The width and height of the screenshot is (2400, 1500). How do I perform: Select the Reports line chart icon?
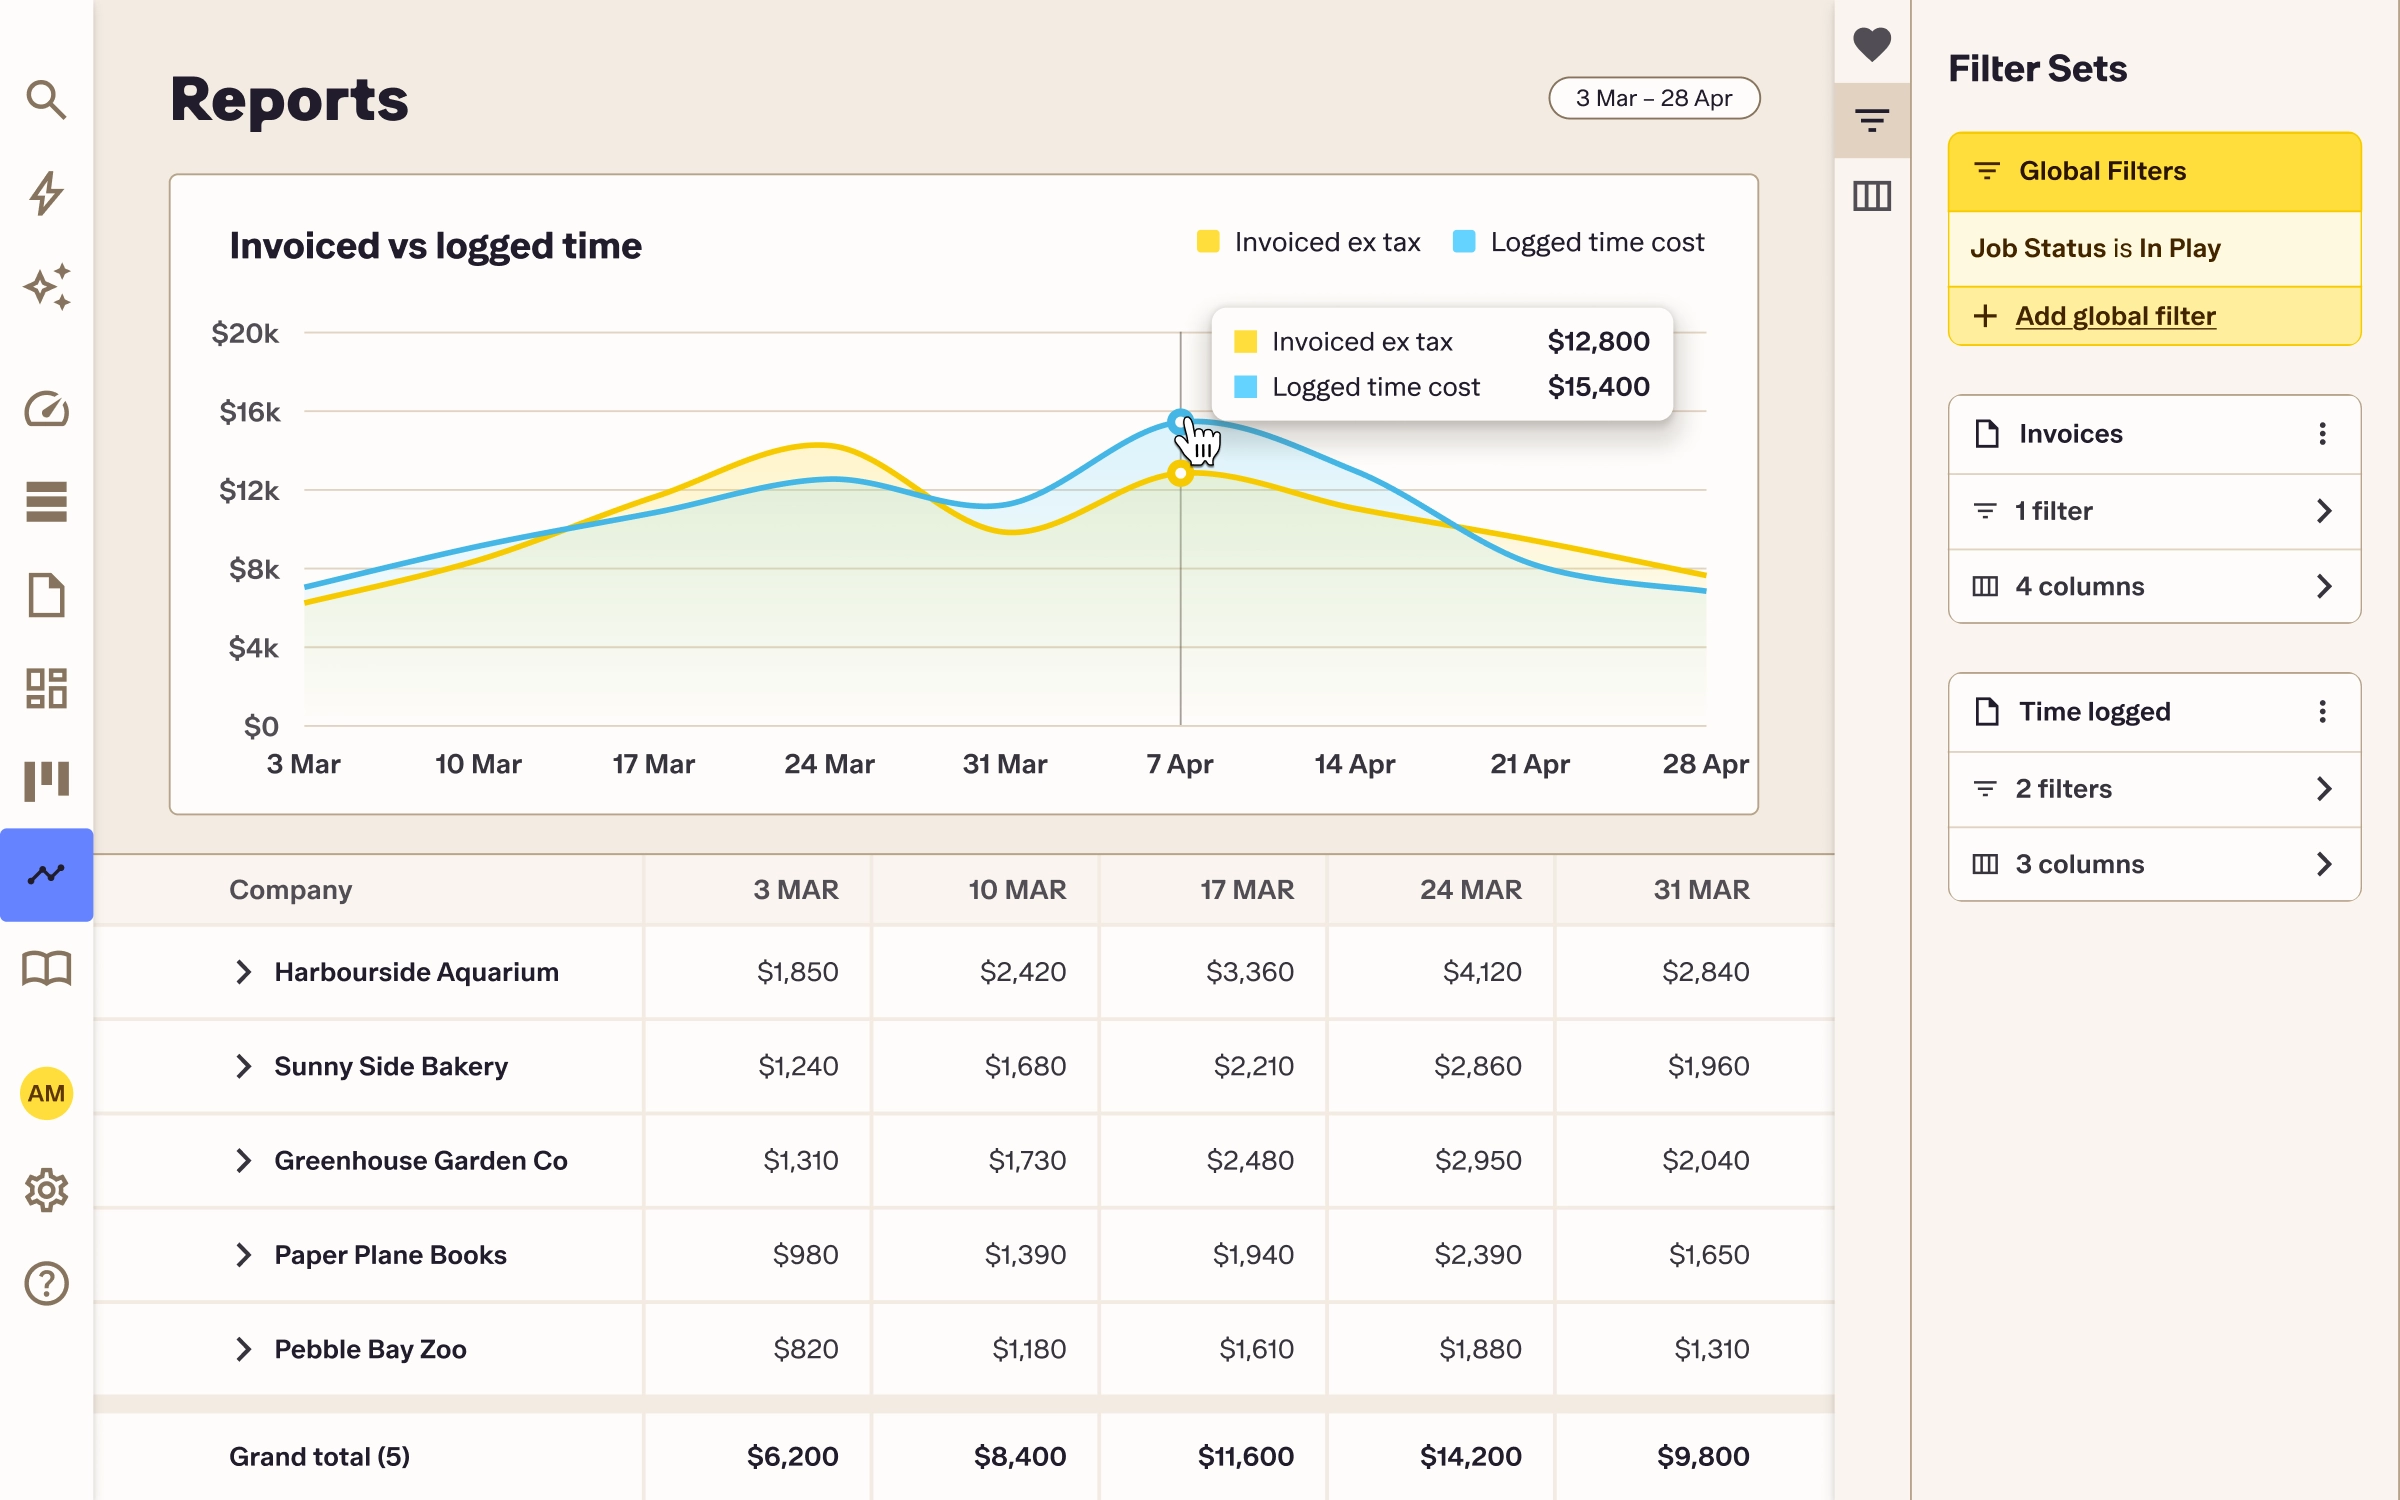point(46,875)
